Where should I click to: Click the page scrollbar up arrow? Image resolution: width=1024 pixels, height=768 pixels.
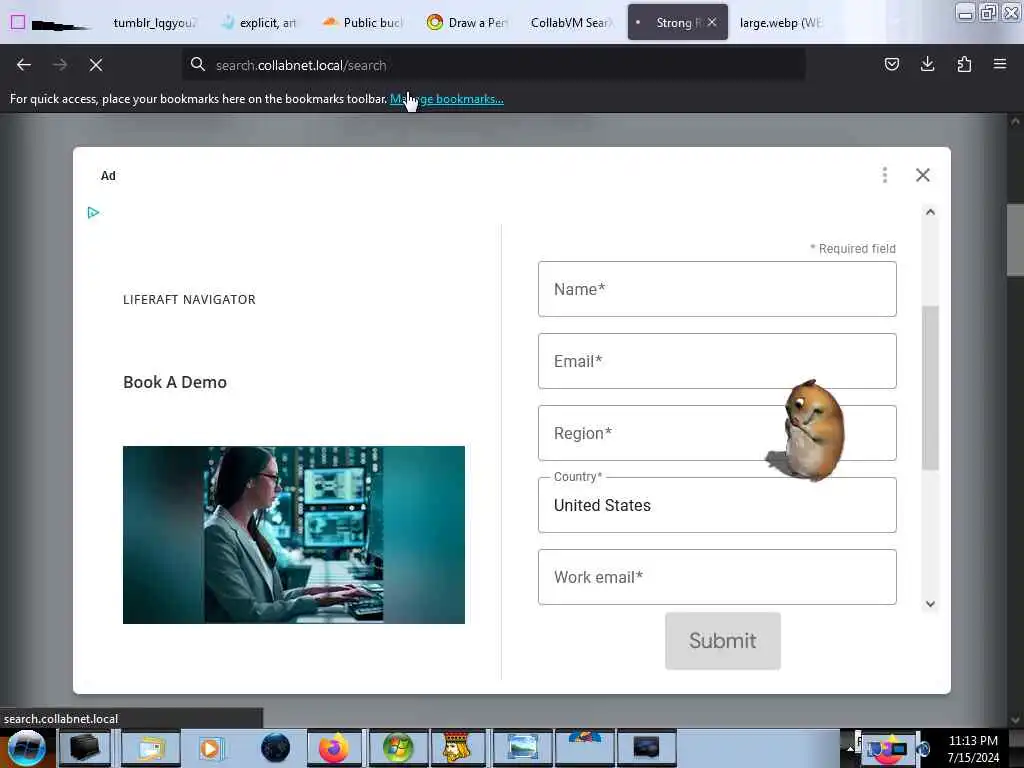point(1015,121)
